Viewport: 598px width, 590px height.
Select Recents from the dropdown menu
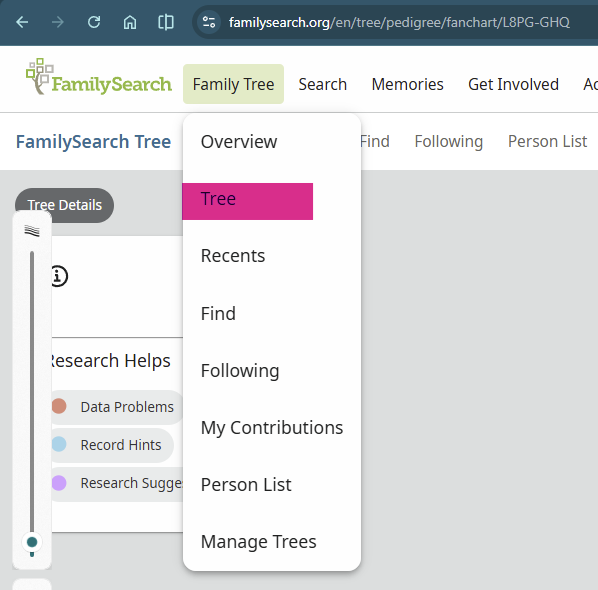233,256
